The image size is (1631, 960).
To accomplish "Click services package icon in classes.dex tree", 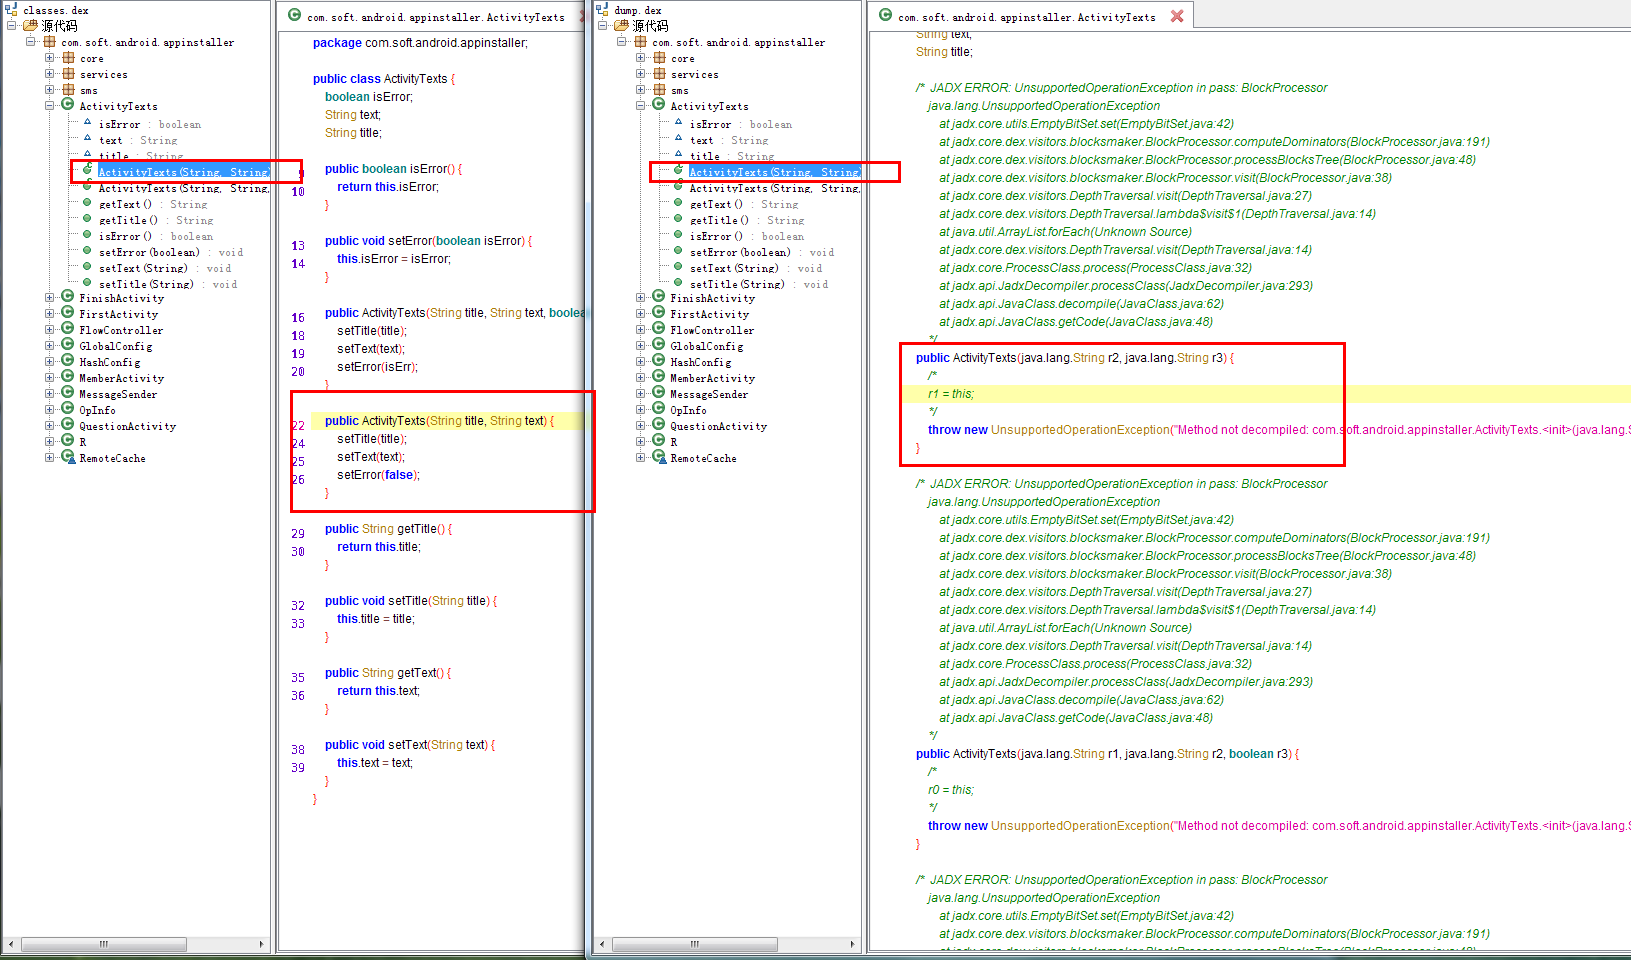I will pyautogui.click(x=68, y=74).
